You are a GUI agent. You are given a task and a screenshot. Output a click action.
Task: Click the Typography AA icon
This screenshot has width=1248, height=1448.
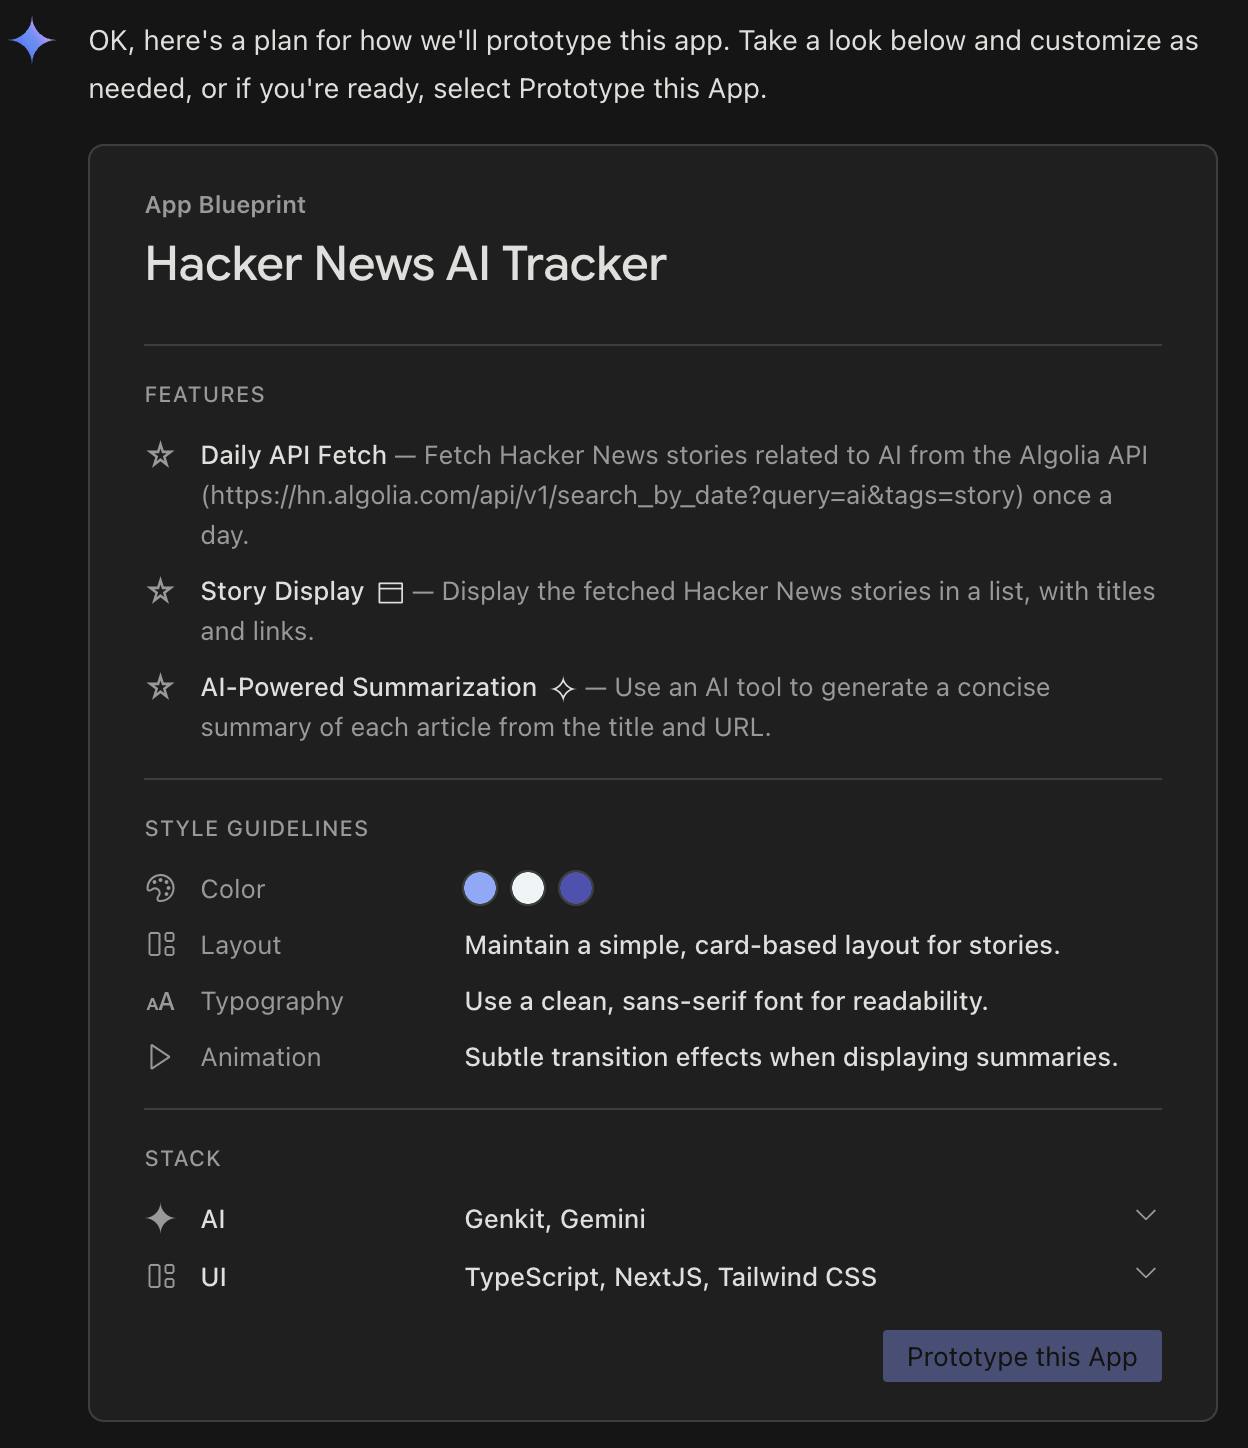click(x=160, y=1002)
